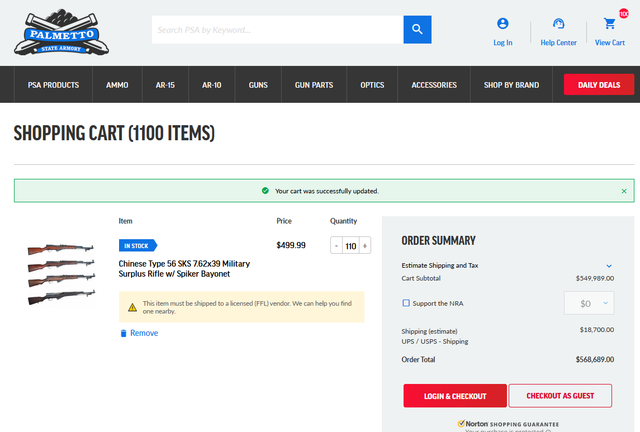Click the $499.99 item price
This screenshot has height=432, width=640.
coord(291,245)
